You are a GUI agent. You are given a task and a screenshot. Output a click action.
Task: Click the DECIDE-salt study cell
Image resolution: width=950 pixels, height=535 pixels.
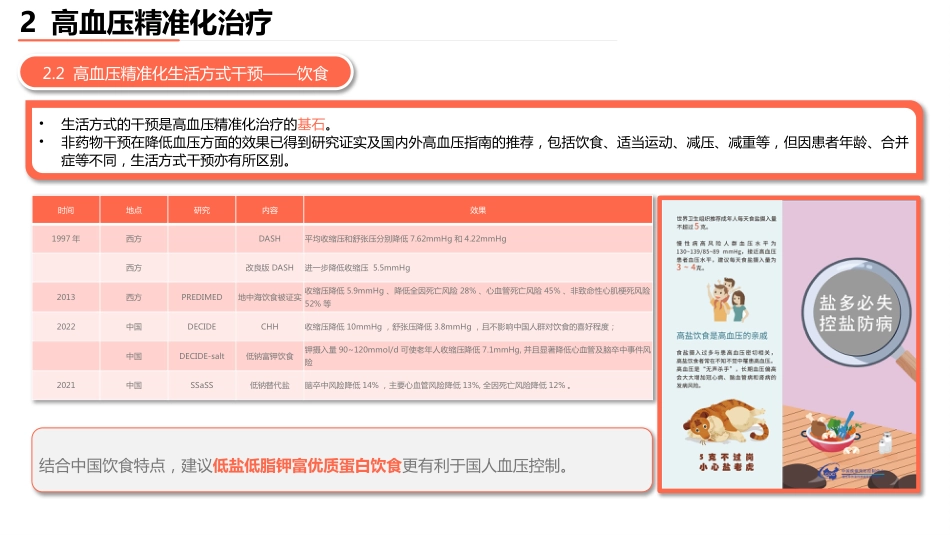[202, 356]
